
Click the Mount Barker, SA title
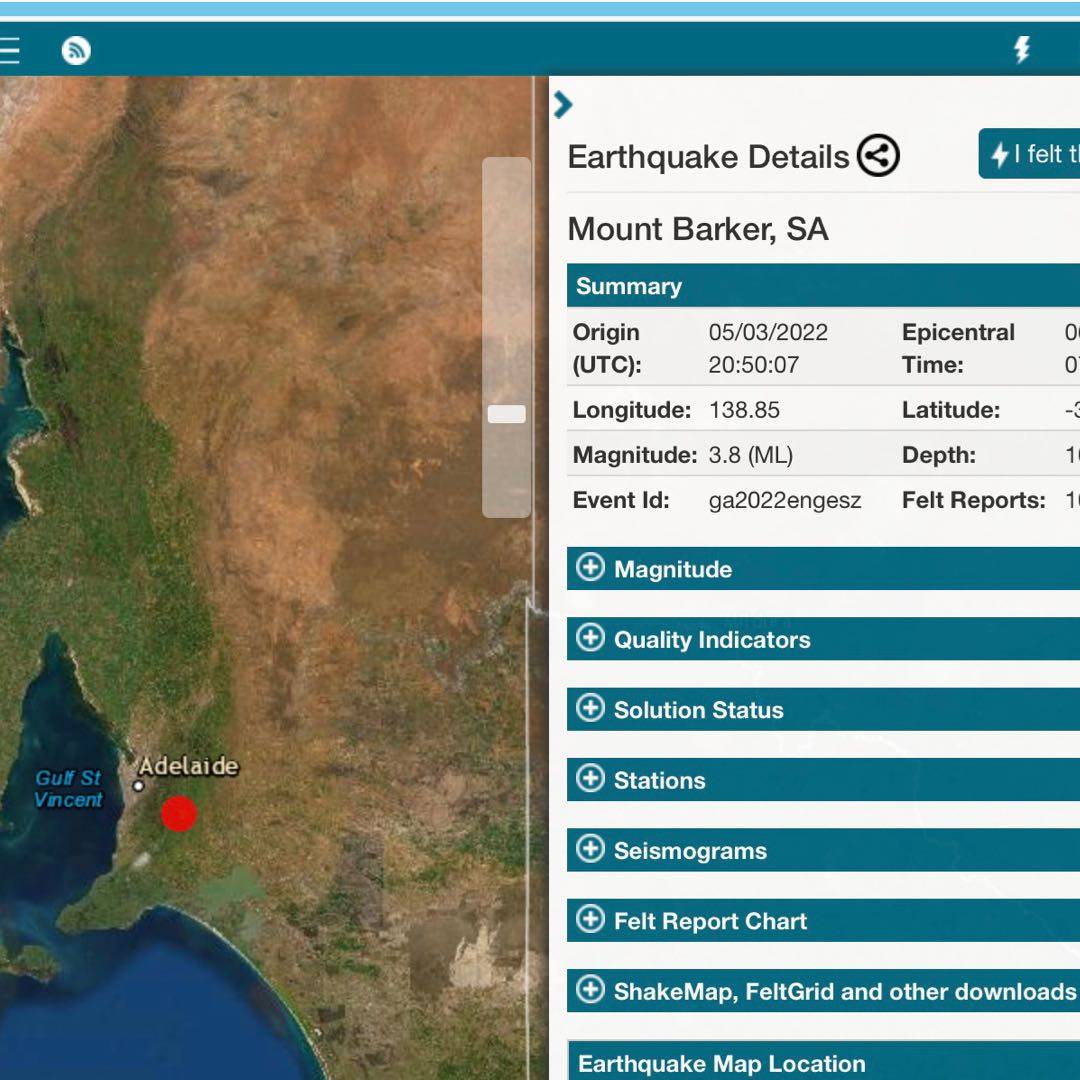pos(698,229)
